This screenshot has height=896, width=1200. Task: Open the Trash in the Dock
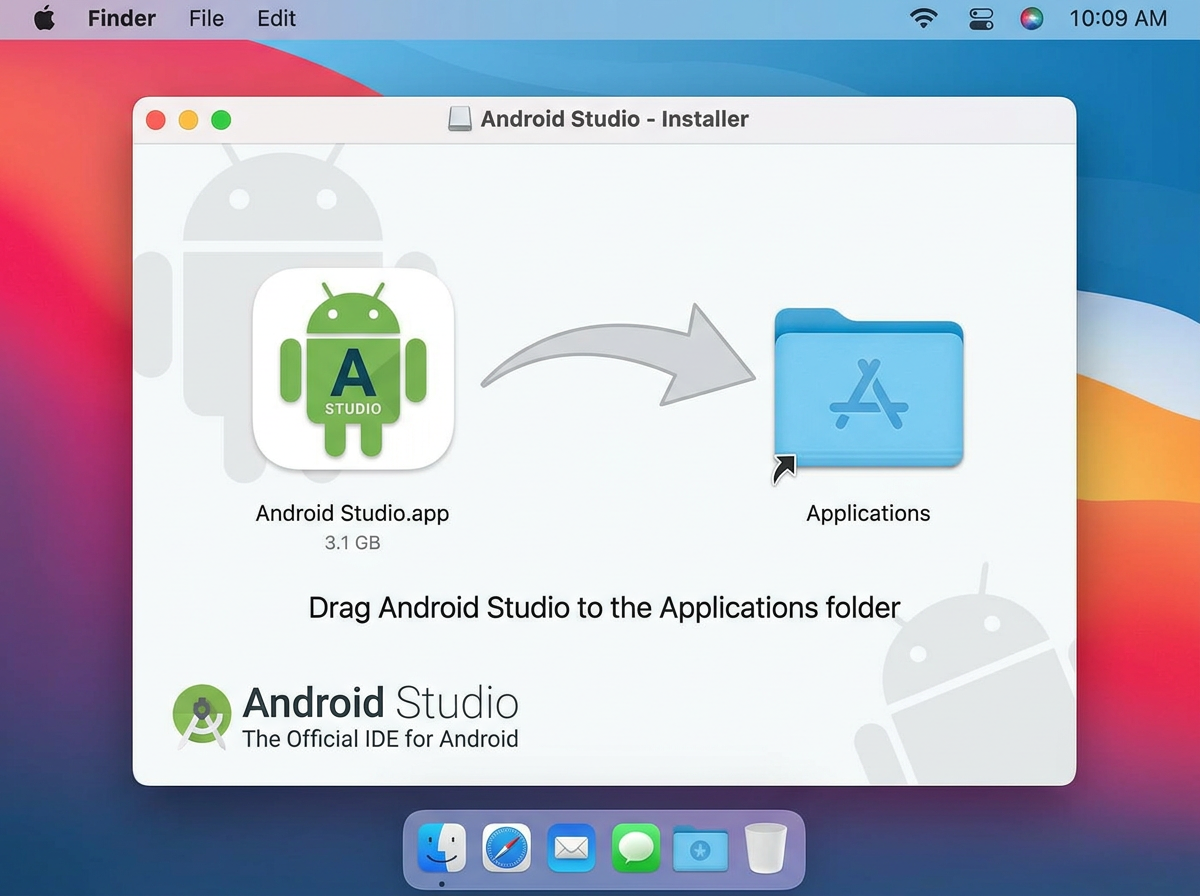[766, 849]
